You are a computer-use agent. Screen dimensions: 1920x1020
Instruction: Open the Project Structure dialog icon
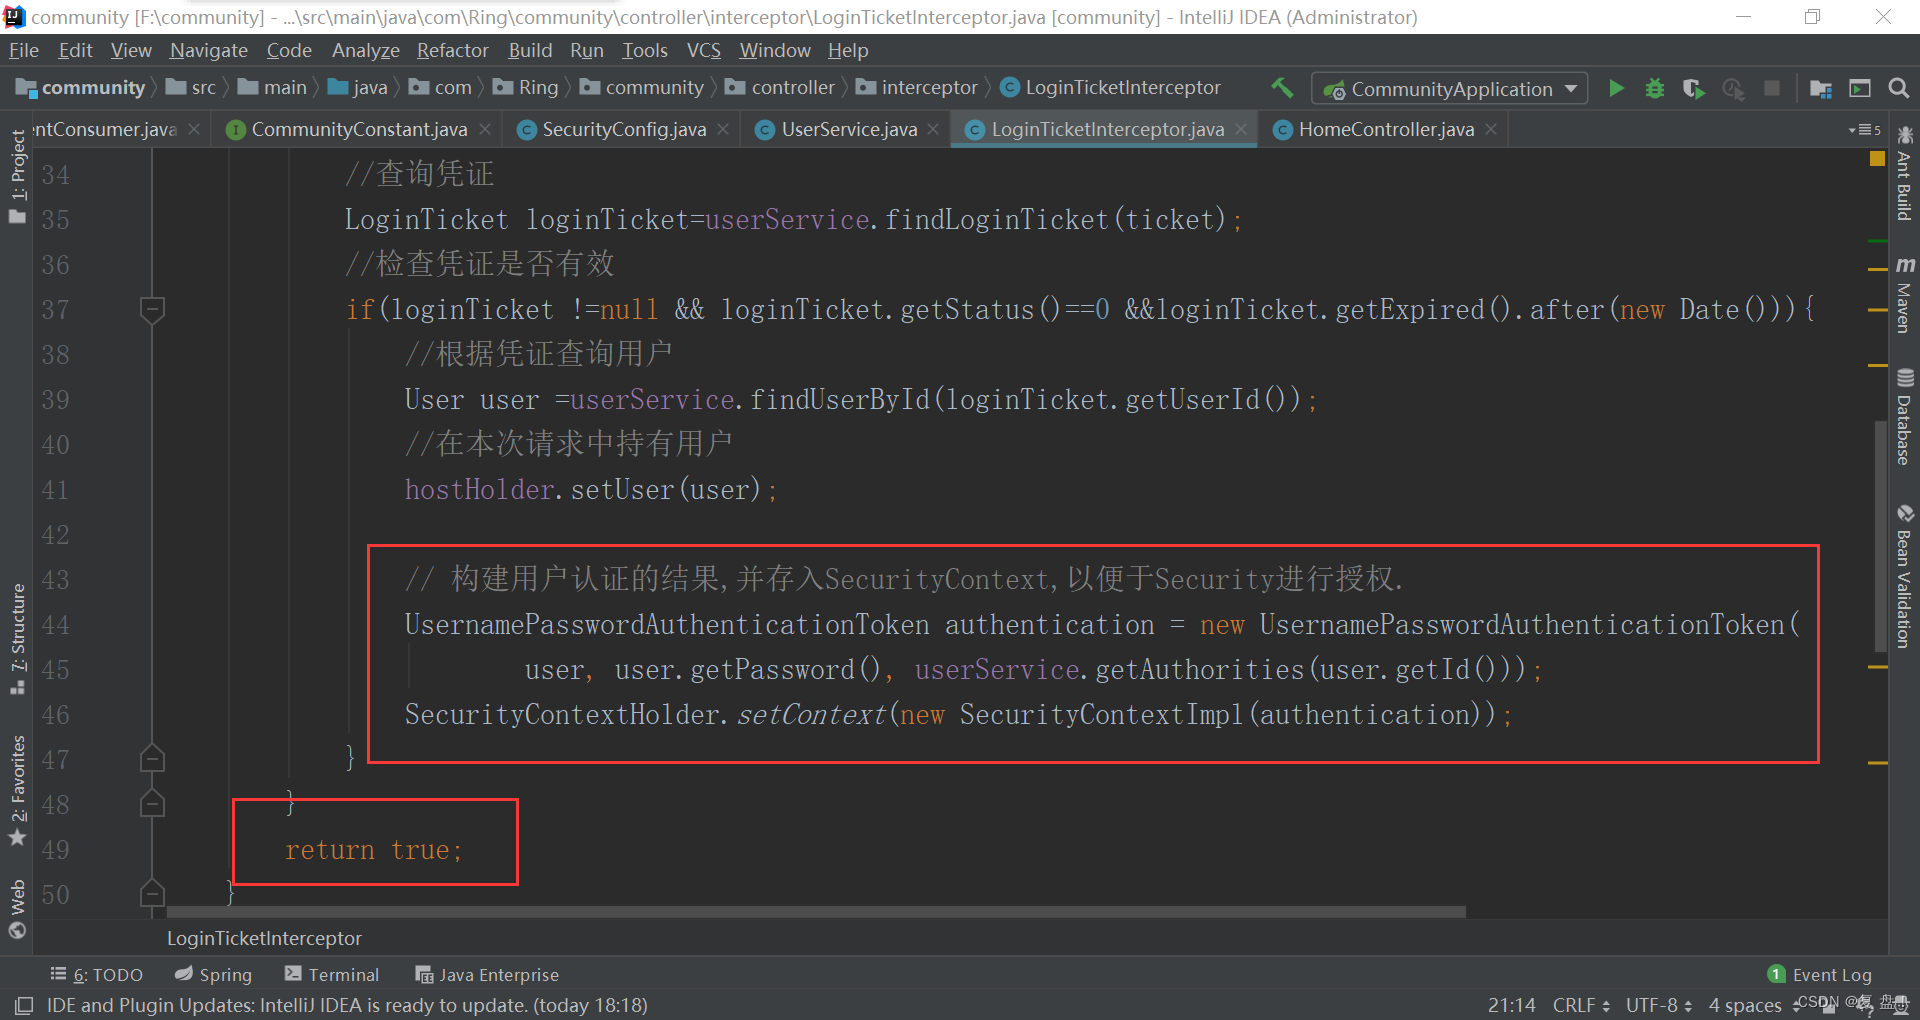coord(1821,88)
